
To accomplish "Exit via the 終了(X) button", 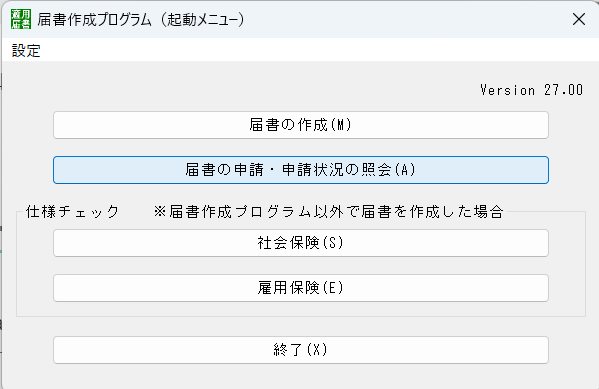I will [301, 350].
